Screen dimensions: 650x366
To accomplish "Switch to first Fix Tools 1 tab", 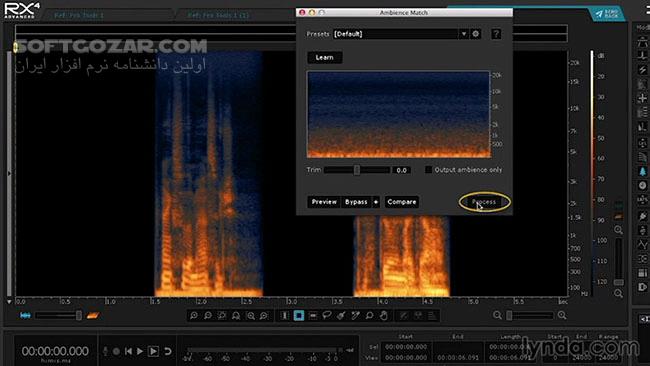I will tap(79, 15).
